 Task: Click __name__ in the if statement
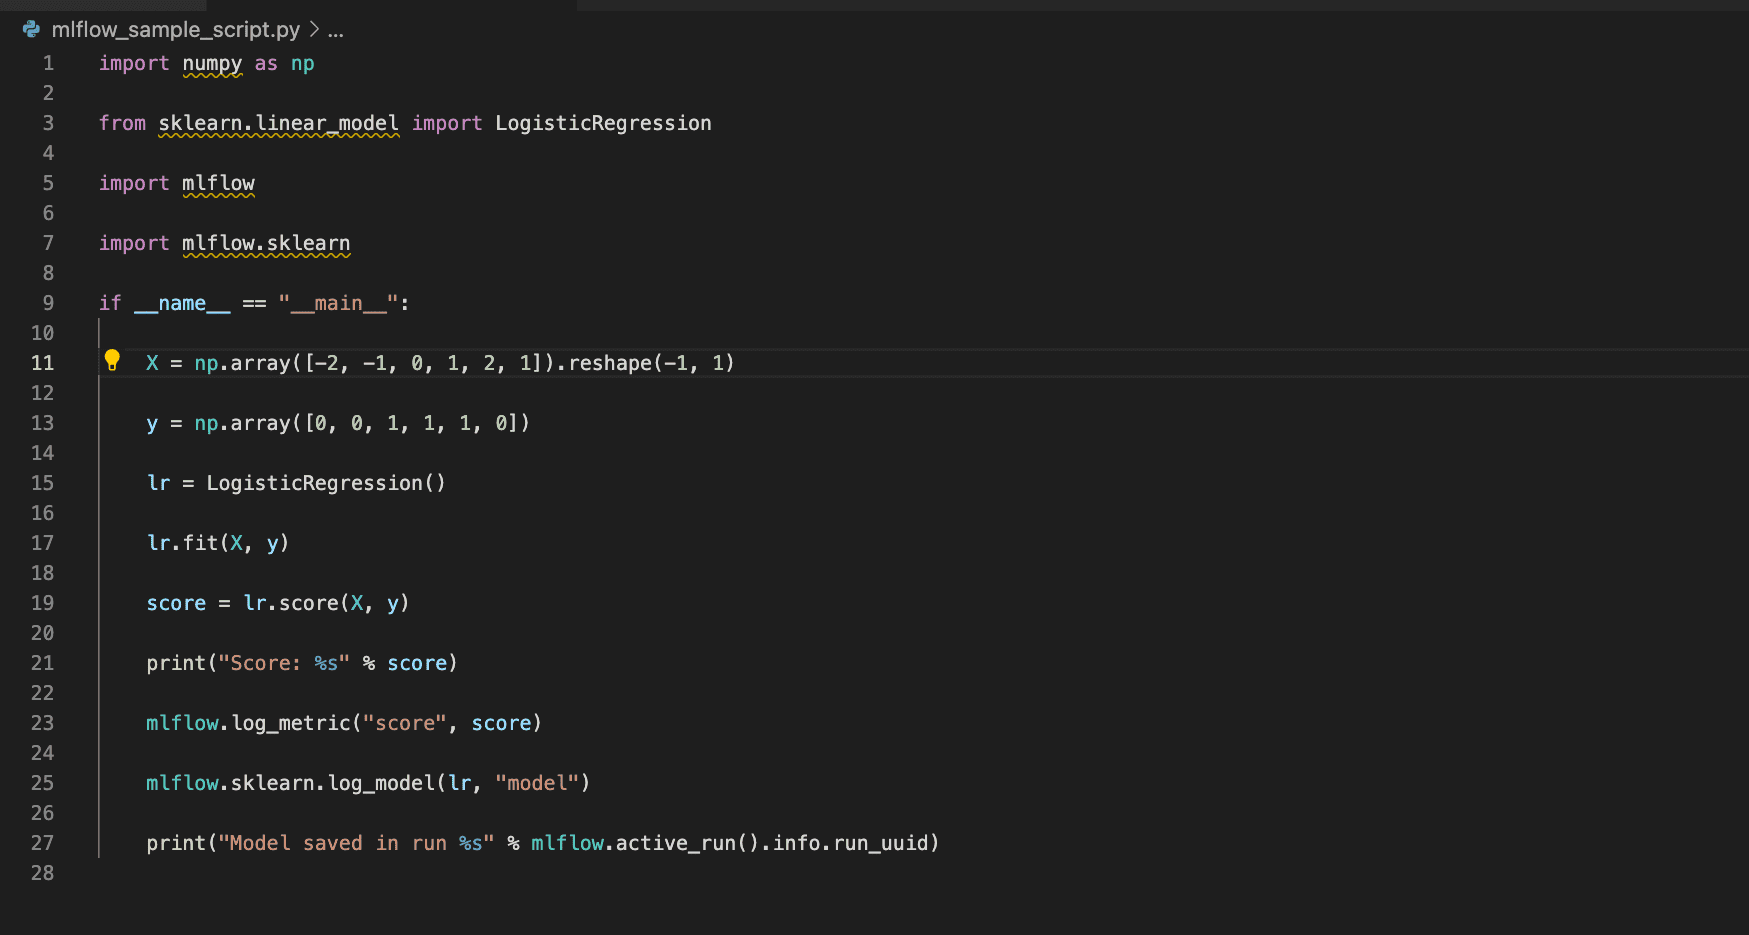pos(182,303)
